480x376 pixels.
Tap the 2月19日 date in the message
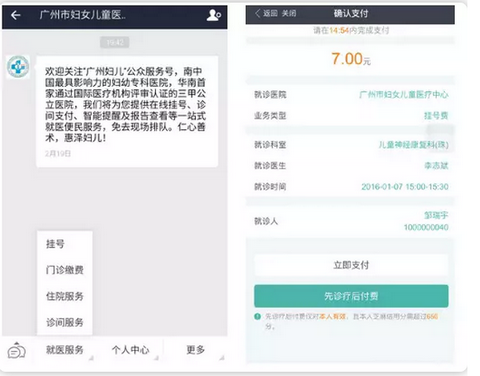pyautogui.click(x=58, y=154)
